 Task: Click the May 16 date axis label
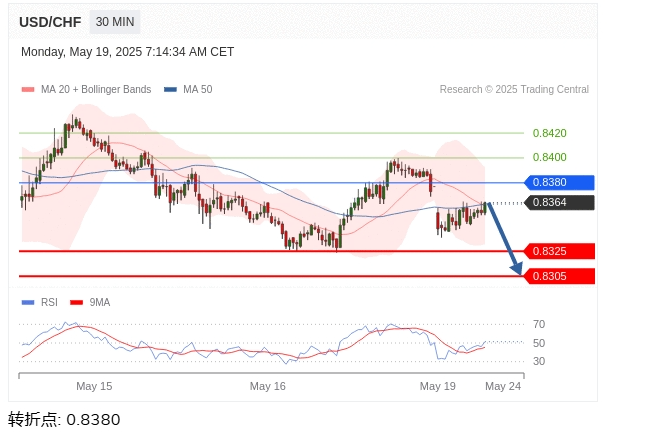click(268, 386)
